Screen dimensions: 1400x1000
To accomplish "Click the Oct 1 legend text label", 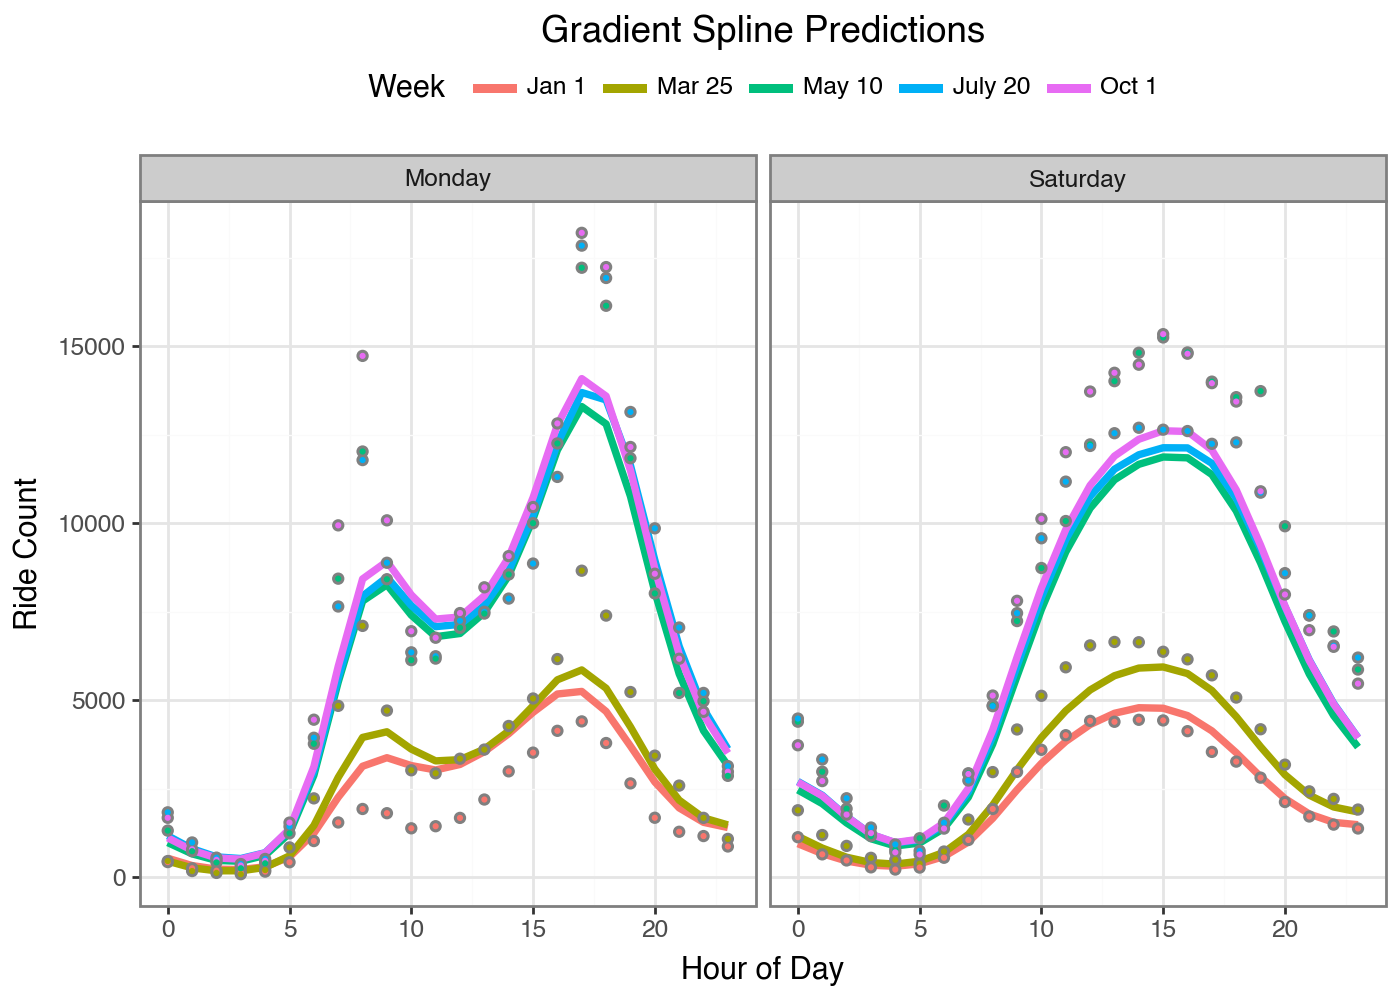I will point(1128,87).
